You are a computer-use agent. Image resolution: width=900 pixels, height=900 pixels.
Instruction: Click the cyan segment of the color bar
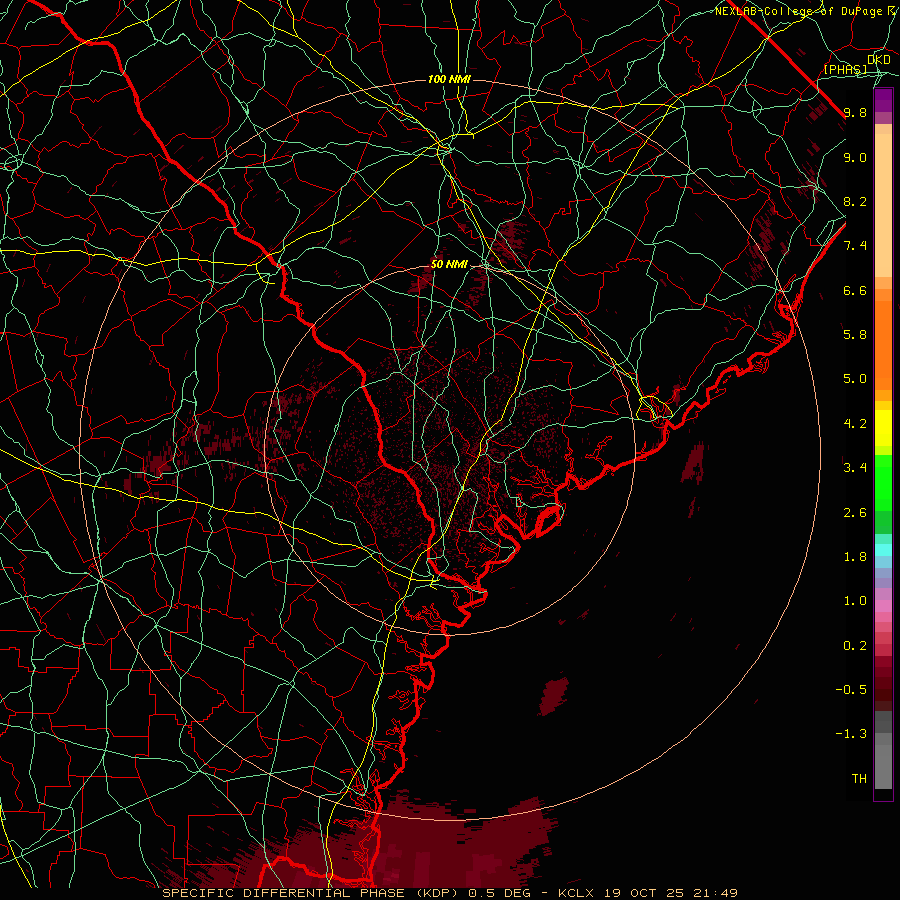(x=883, y=549)
